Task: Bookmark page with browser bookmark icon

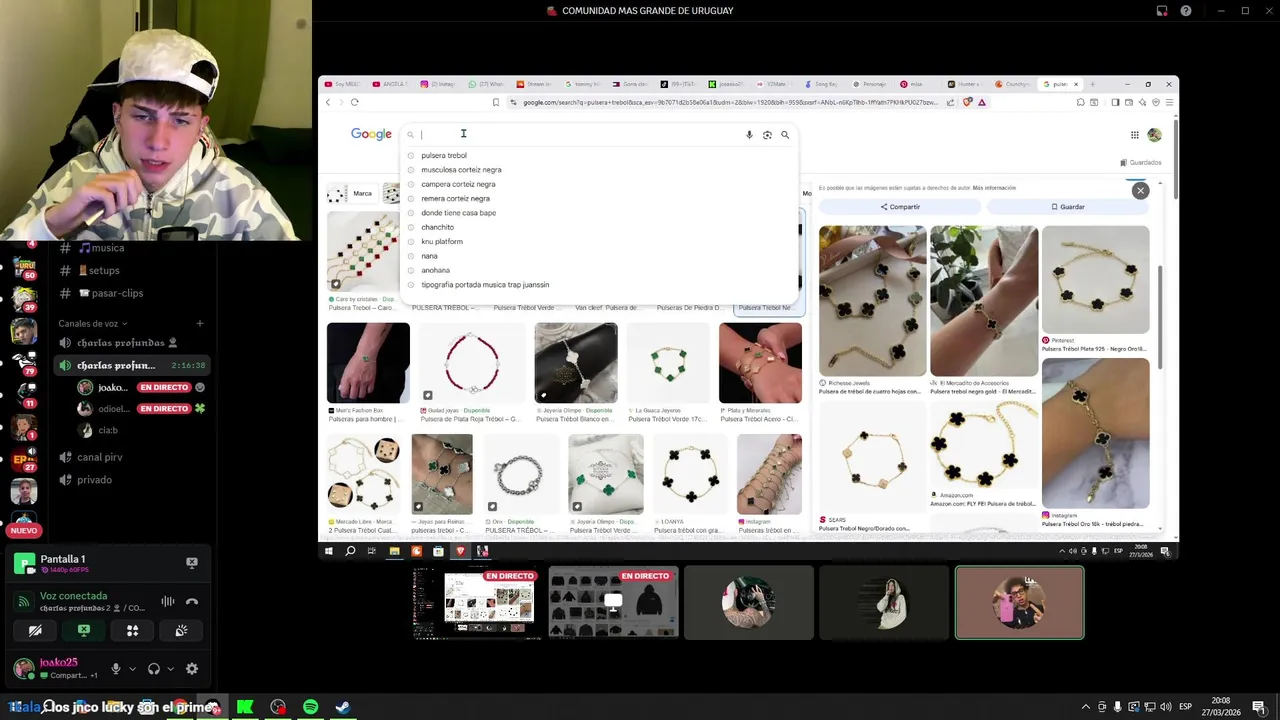Action: pyautogui.click(x=496, y=102)
